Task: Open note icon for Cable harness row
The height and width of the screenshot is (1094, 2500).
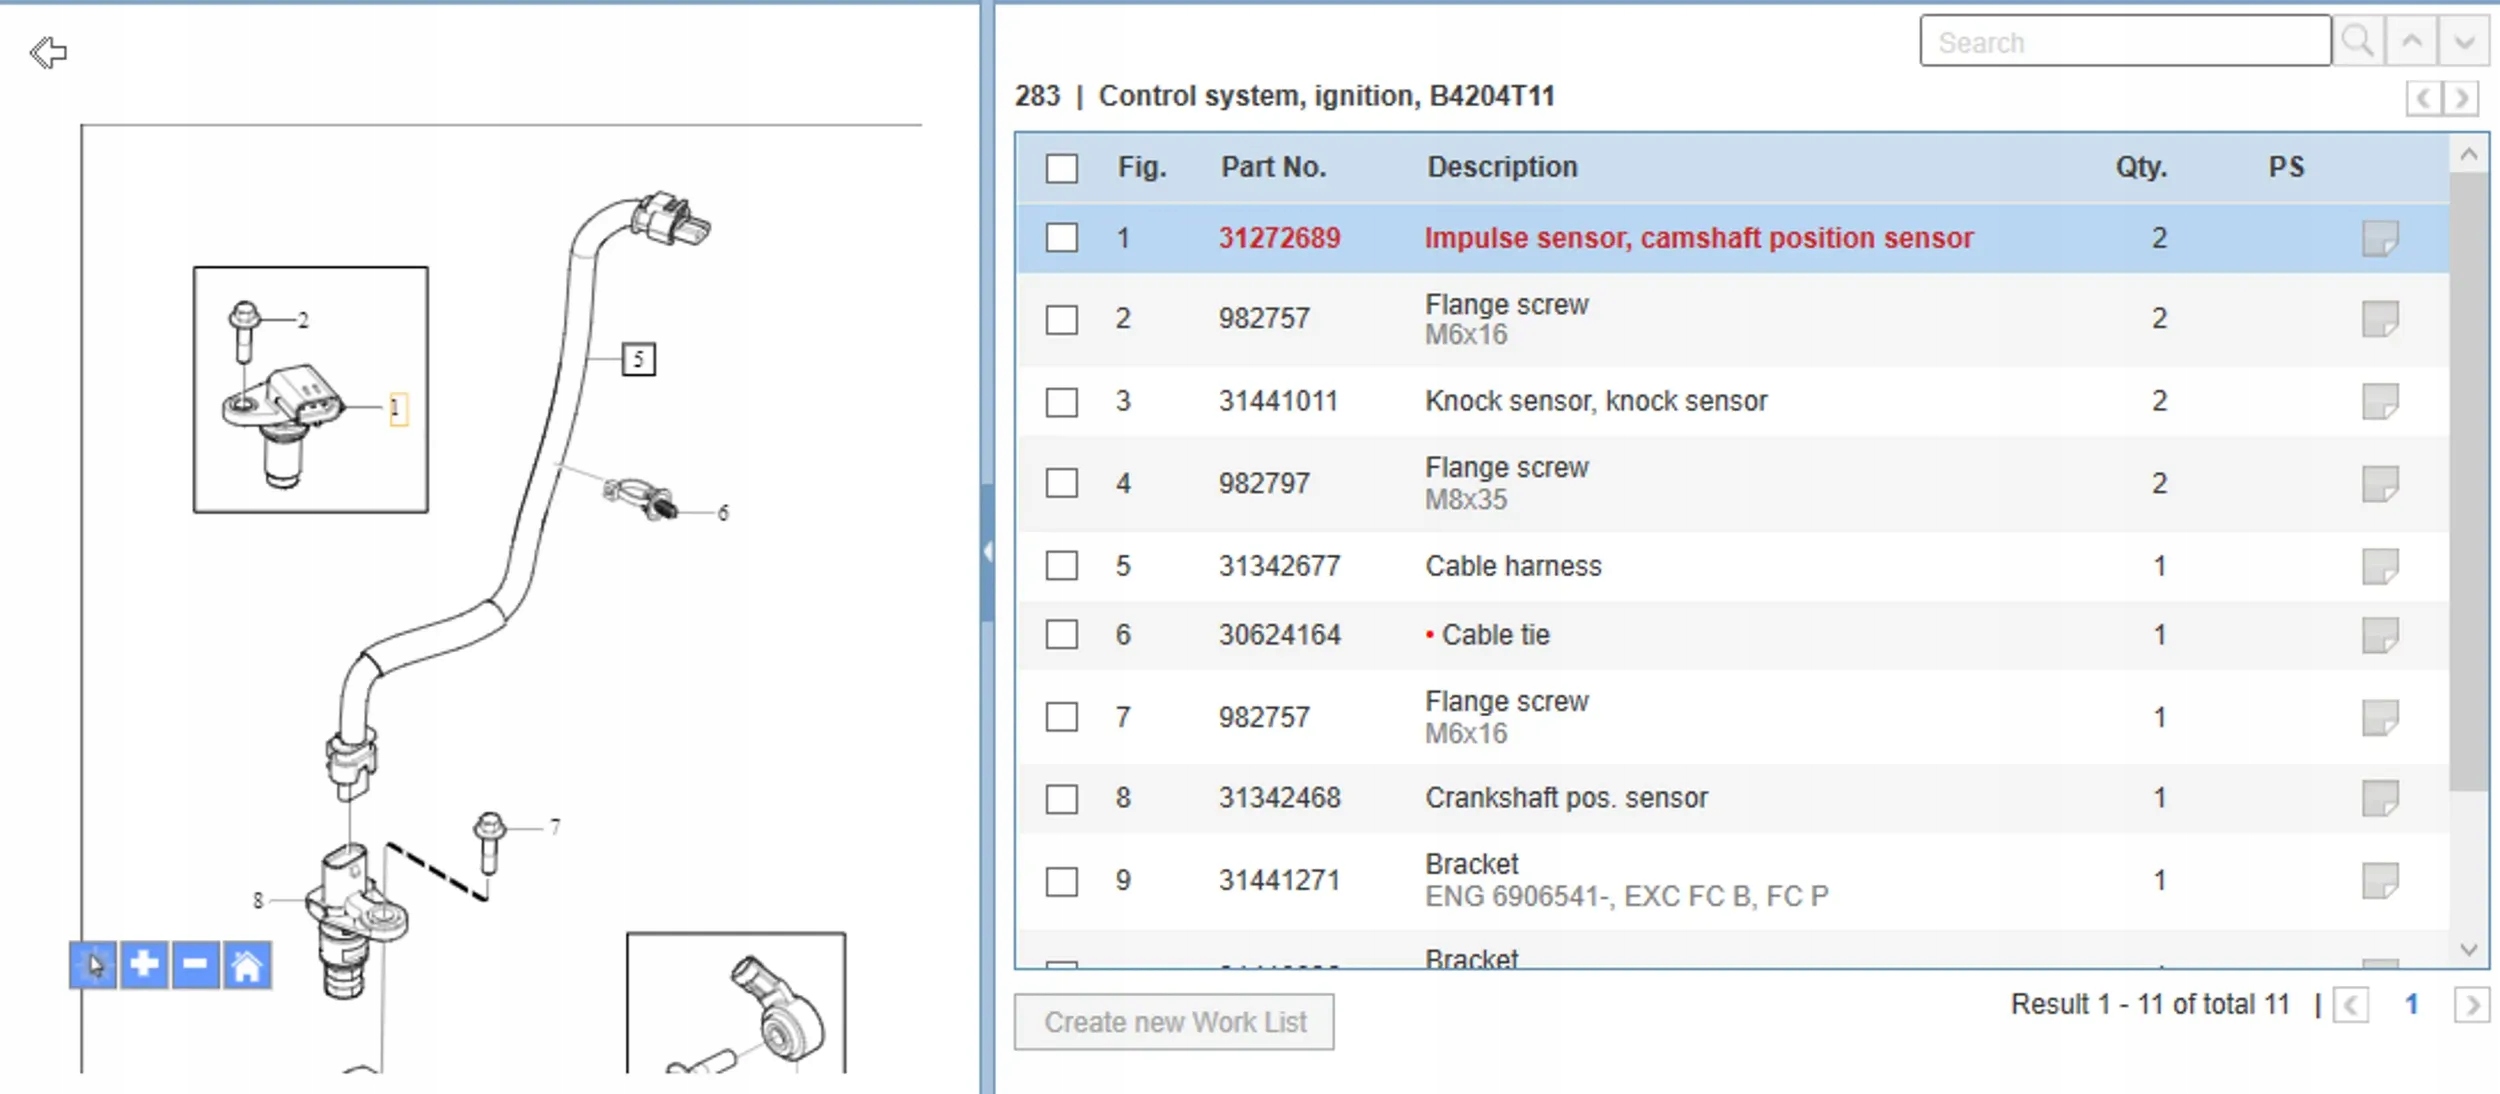Action: click(2379, 566)
